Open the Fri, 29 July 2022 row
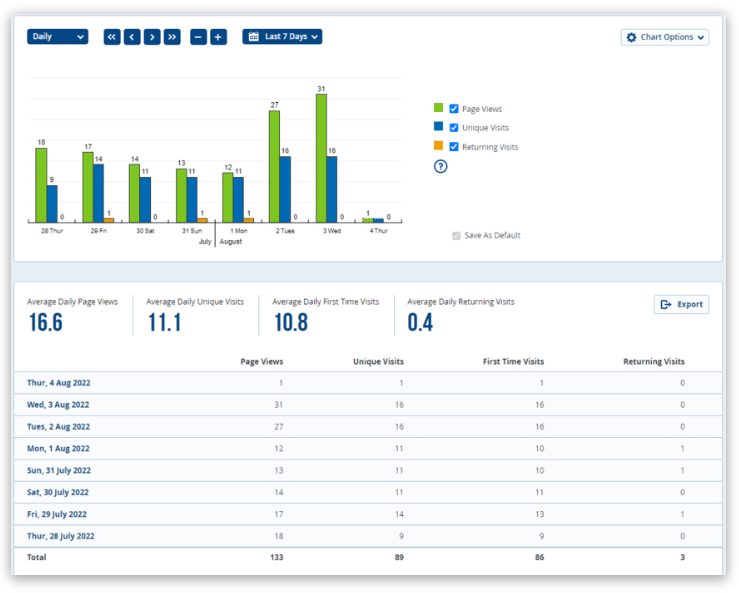Viewport: 739px width, 593px height. click(368, 514)
